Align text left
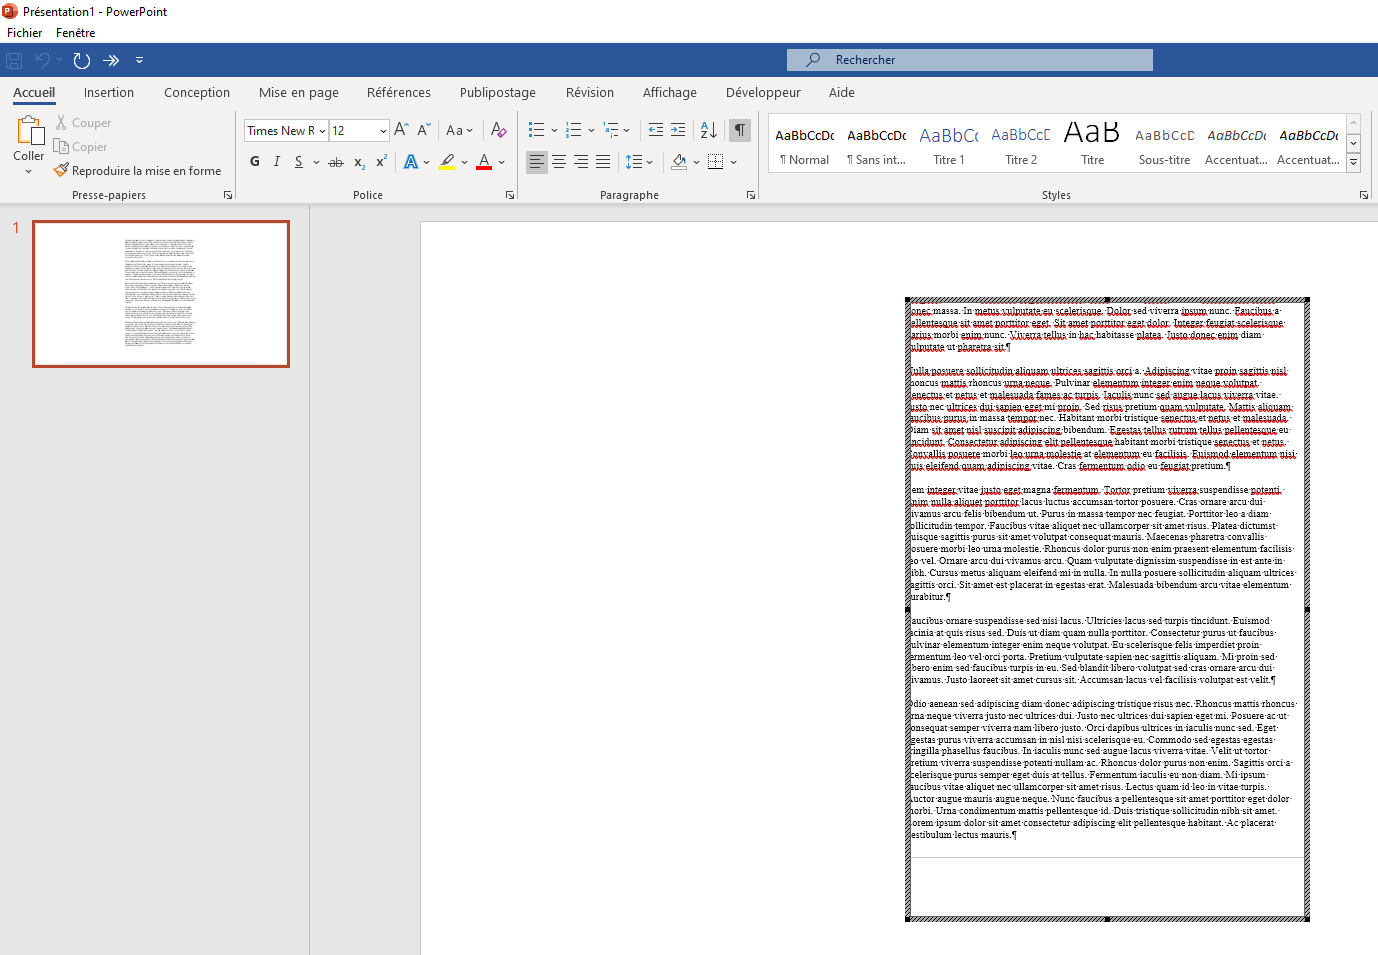1378x955 pixels. (537, 161)
